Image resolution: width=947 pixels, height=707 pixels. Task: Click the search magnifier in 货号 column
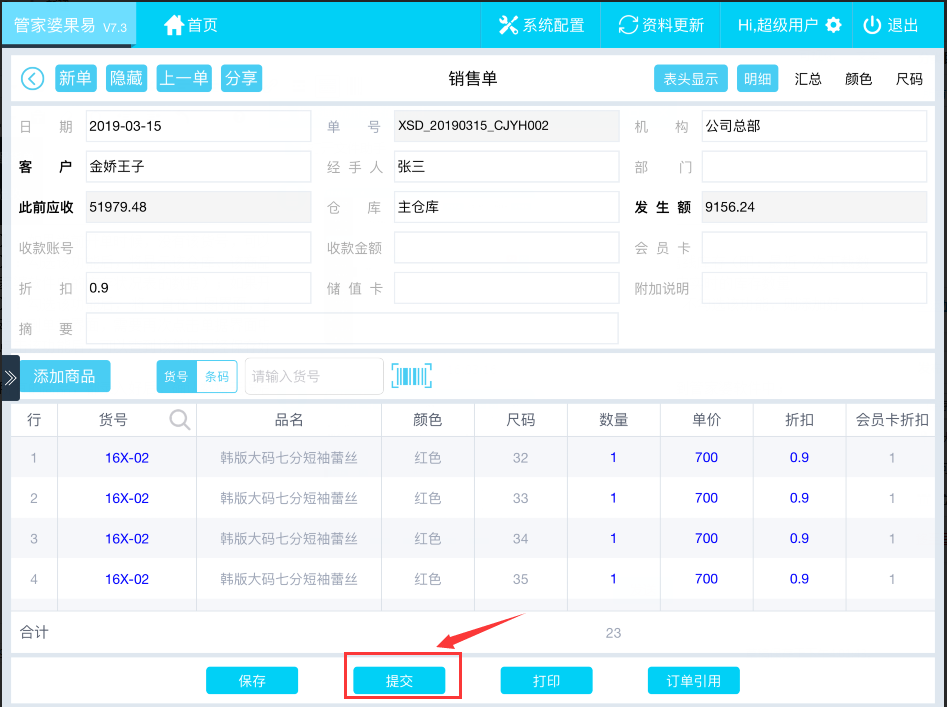(180, 420)
